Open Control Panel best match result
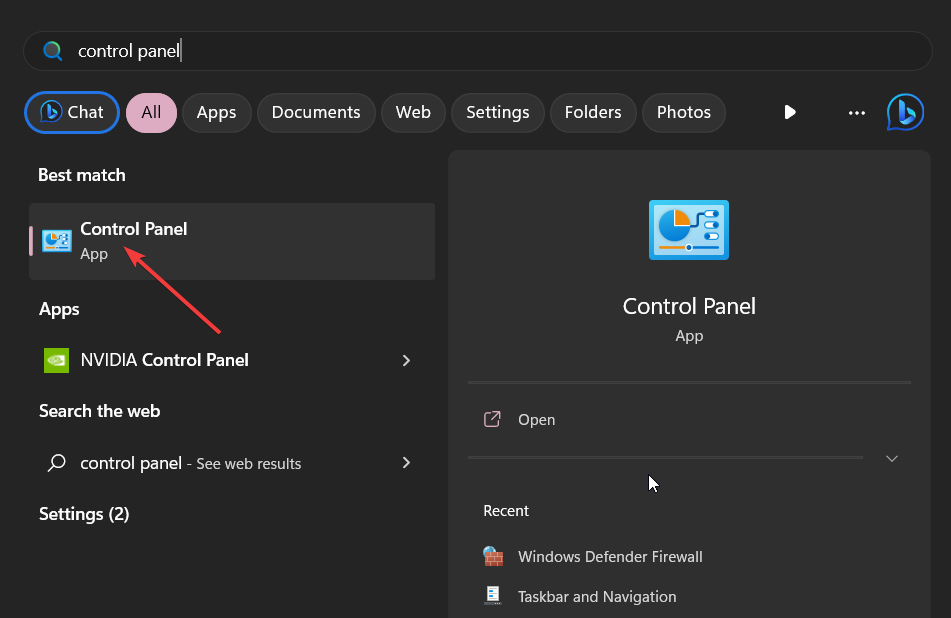 point(232,241)
